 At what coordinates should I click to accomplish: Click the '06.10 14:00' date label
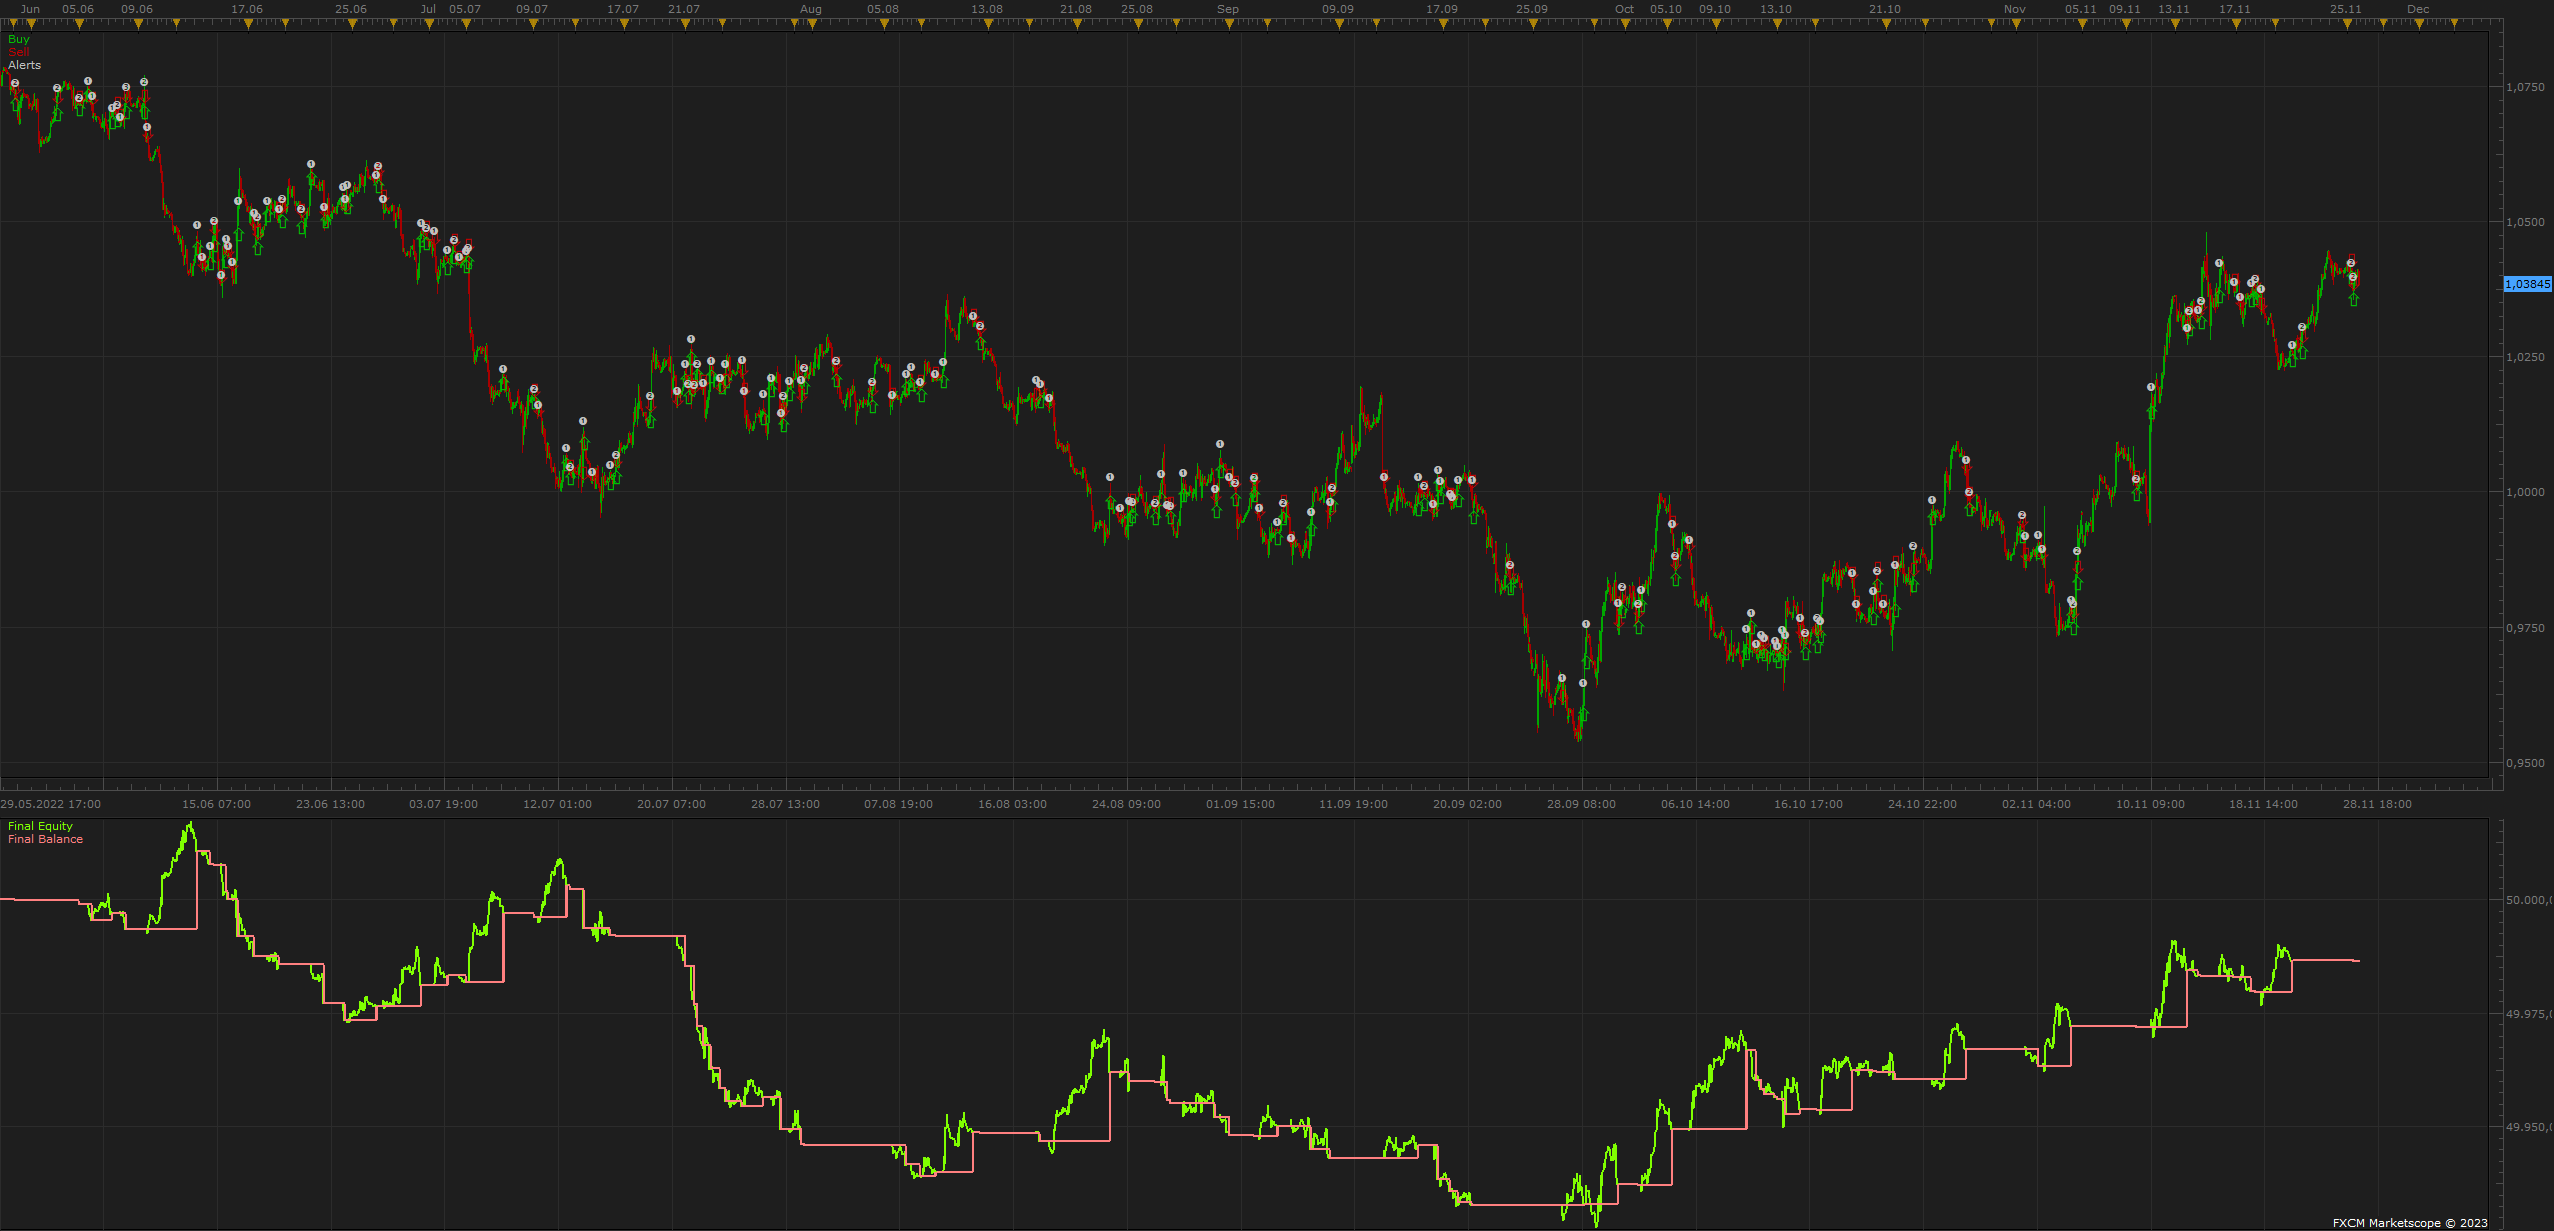click(x=1695, y=804)
